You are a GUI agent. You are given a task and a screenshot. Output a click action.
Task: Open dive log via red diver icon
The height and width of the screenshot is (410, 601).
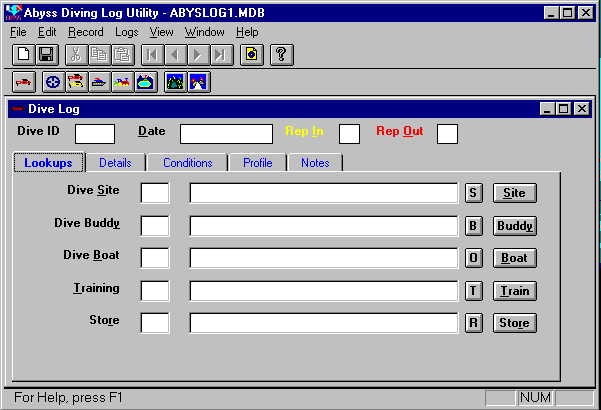24,82
